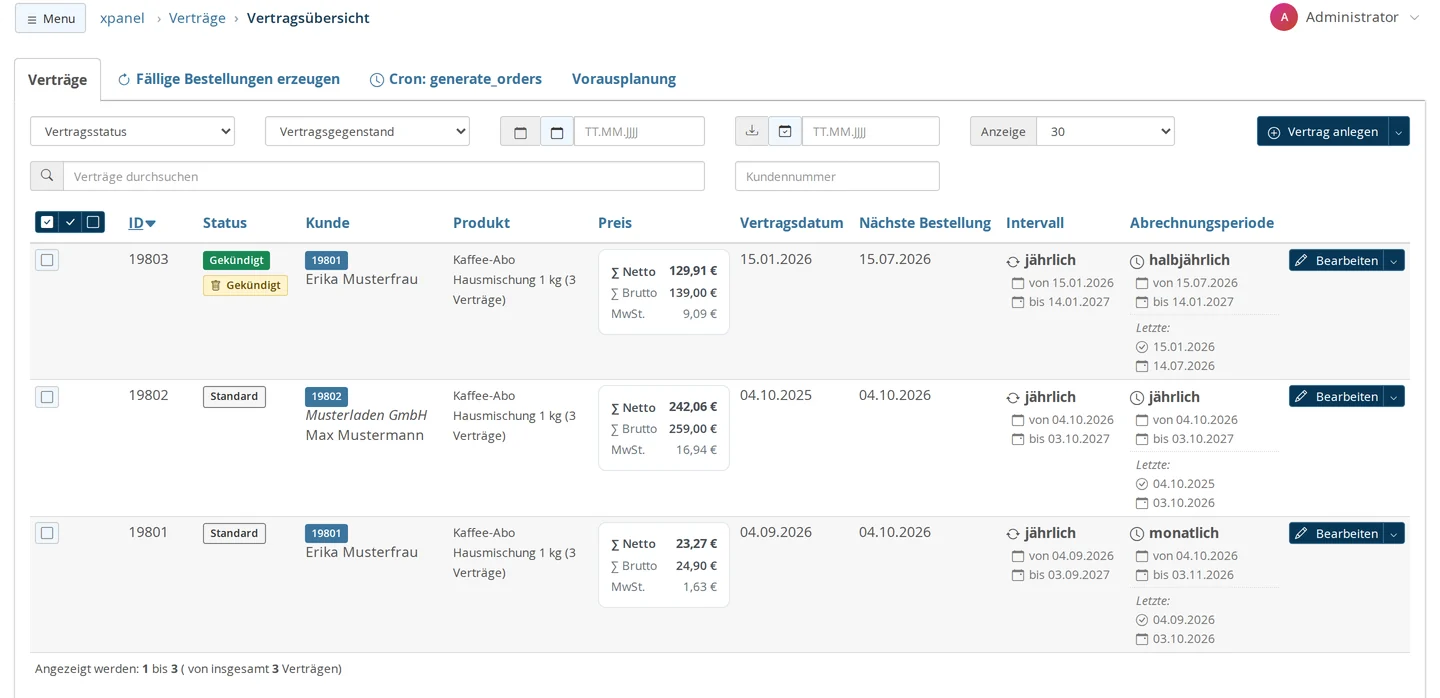Focus the Kundennummer input field

coord(837,176)
